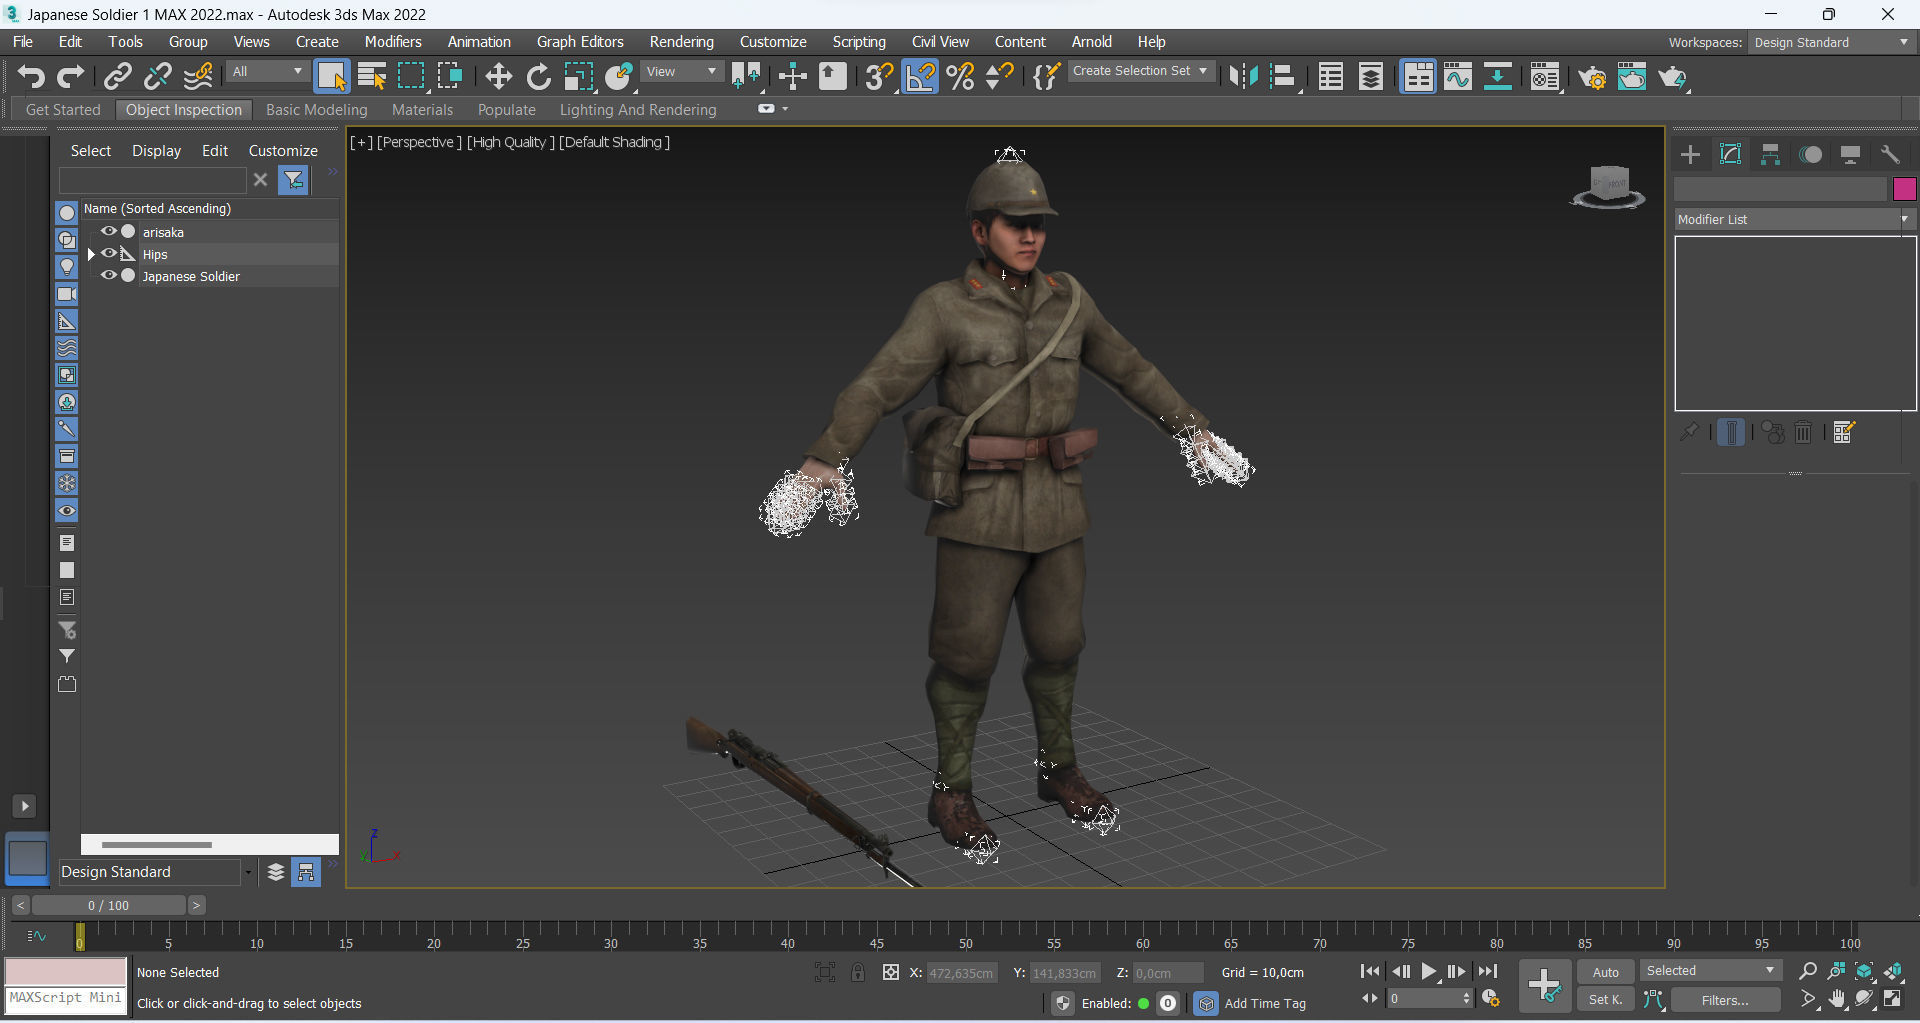
Task: Hide Japanese Soldier via eye icon
Action: coord(109,275)
